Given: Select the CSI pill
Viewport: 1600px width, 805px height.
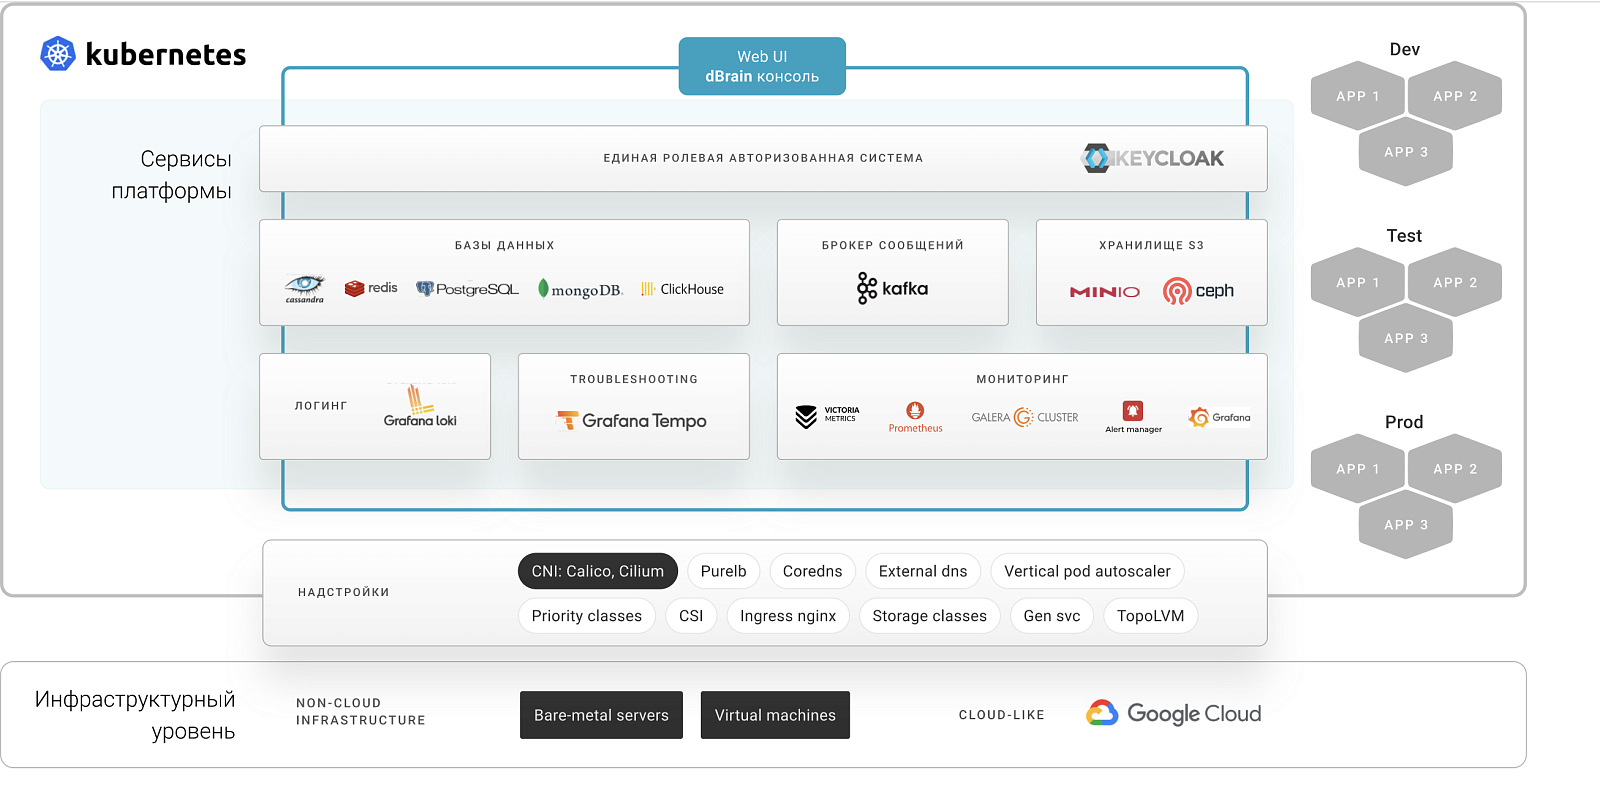Looking at the screenshot, I should point(691,616).
